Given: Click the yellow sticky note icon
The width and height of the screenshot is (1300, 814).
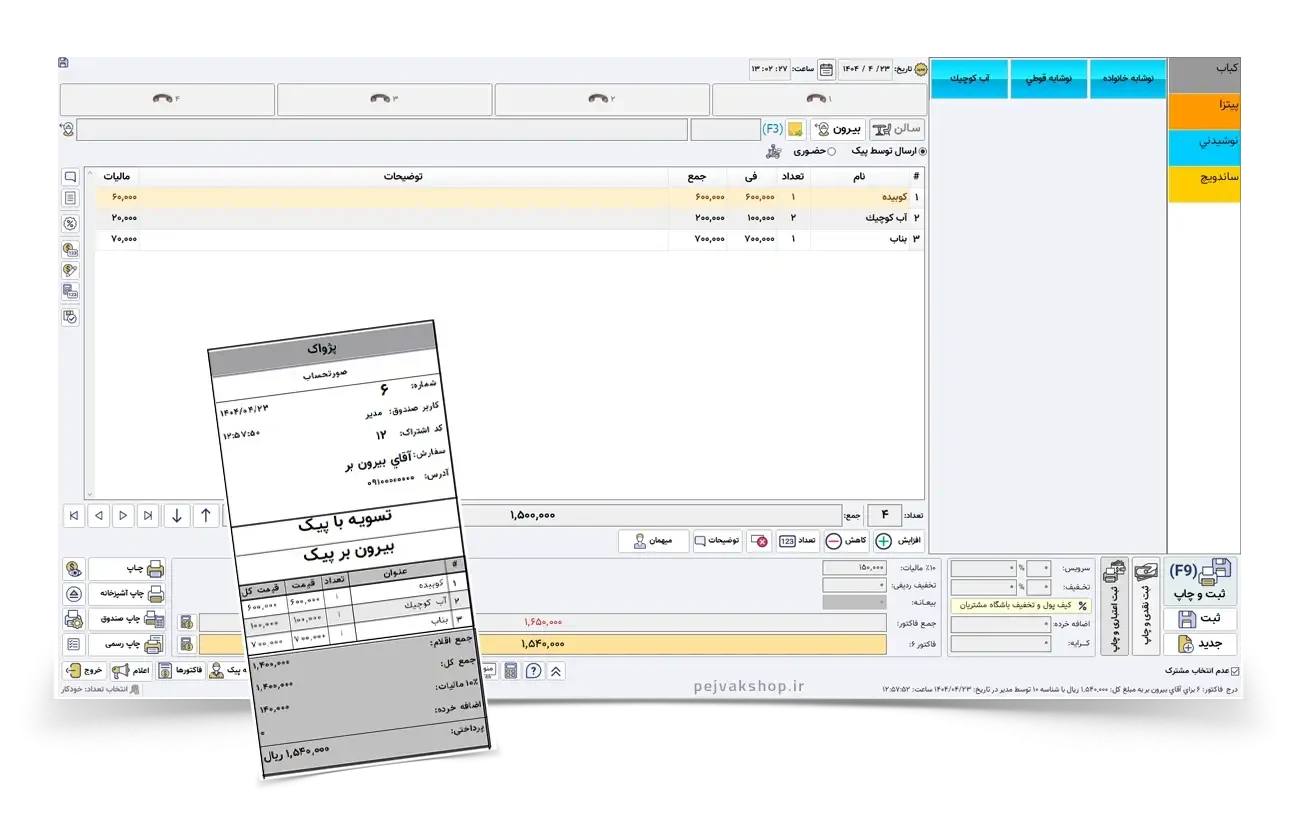Looking at the screenshot, I should point(795,129).
